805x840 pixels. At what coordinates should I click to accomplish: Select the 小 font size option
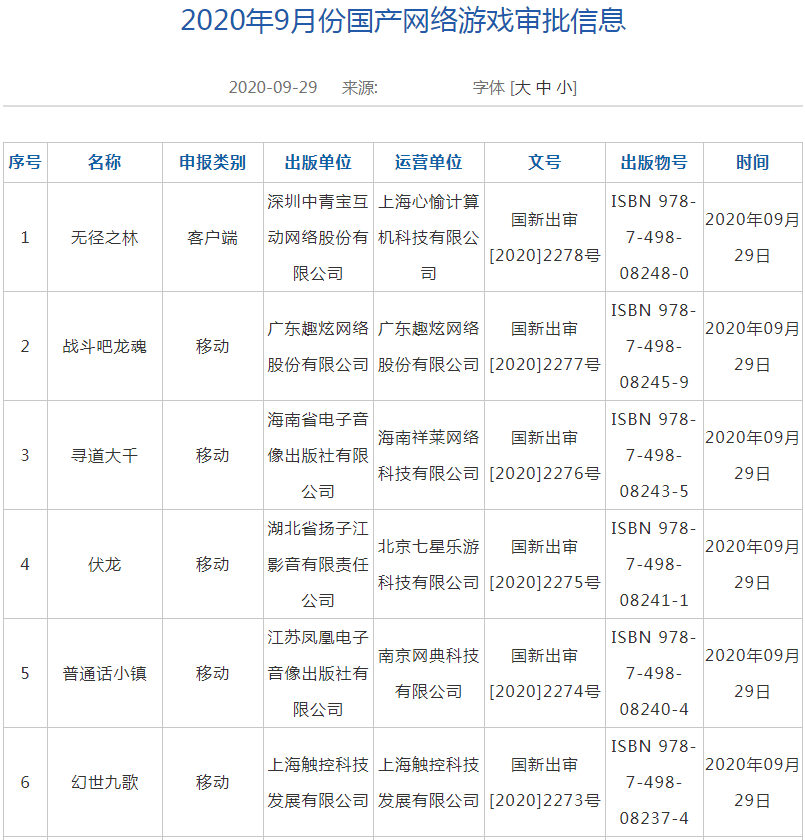click(572, 87)
